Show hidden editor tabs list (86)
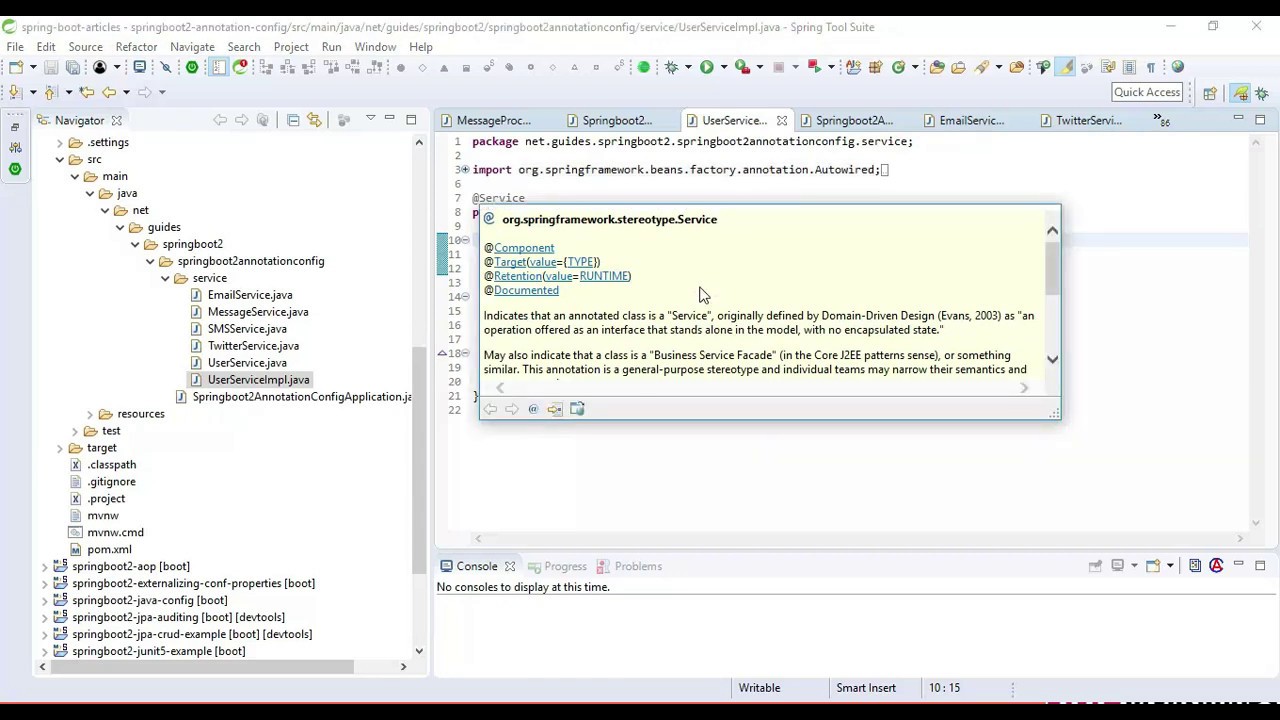The height and width of the screenshot is (720, 1280). [x=1161, y=120]
